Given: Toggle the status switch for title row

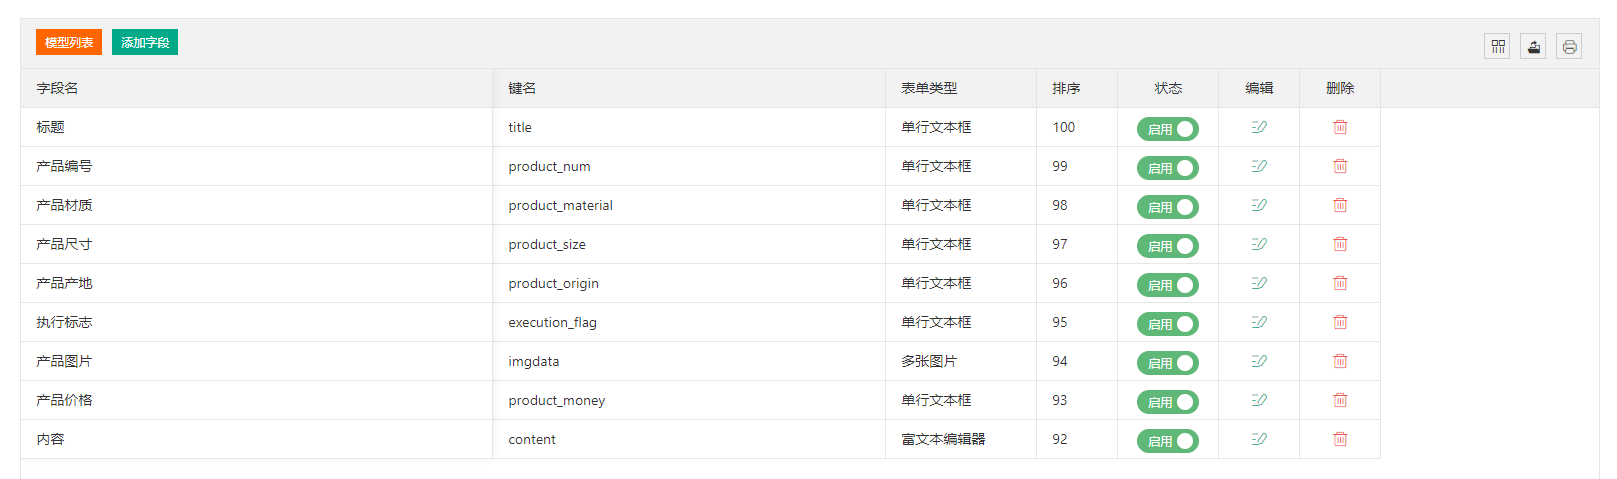Looking at the screenshot, I should (x=1167, y=129).
